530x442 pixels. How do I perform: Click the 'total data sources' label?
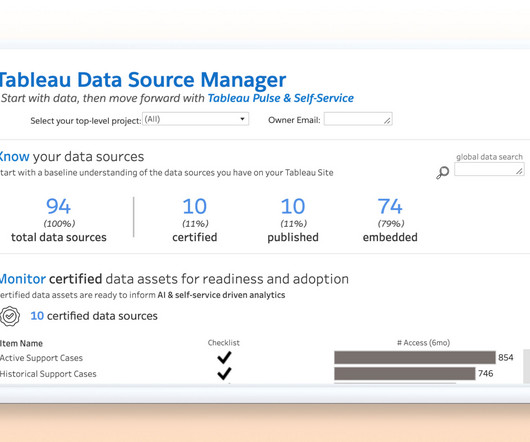coord(58,237)
